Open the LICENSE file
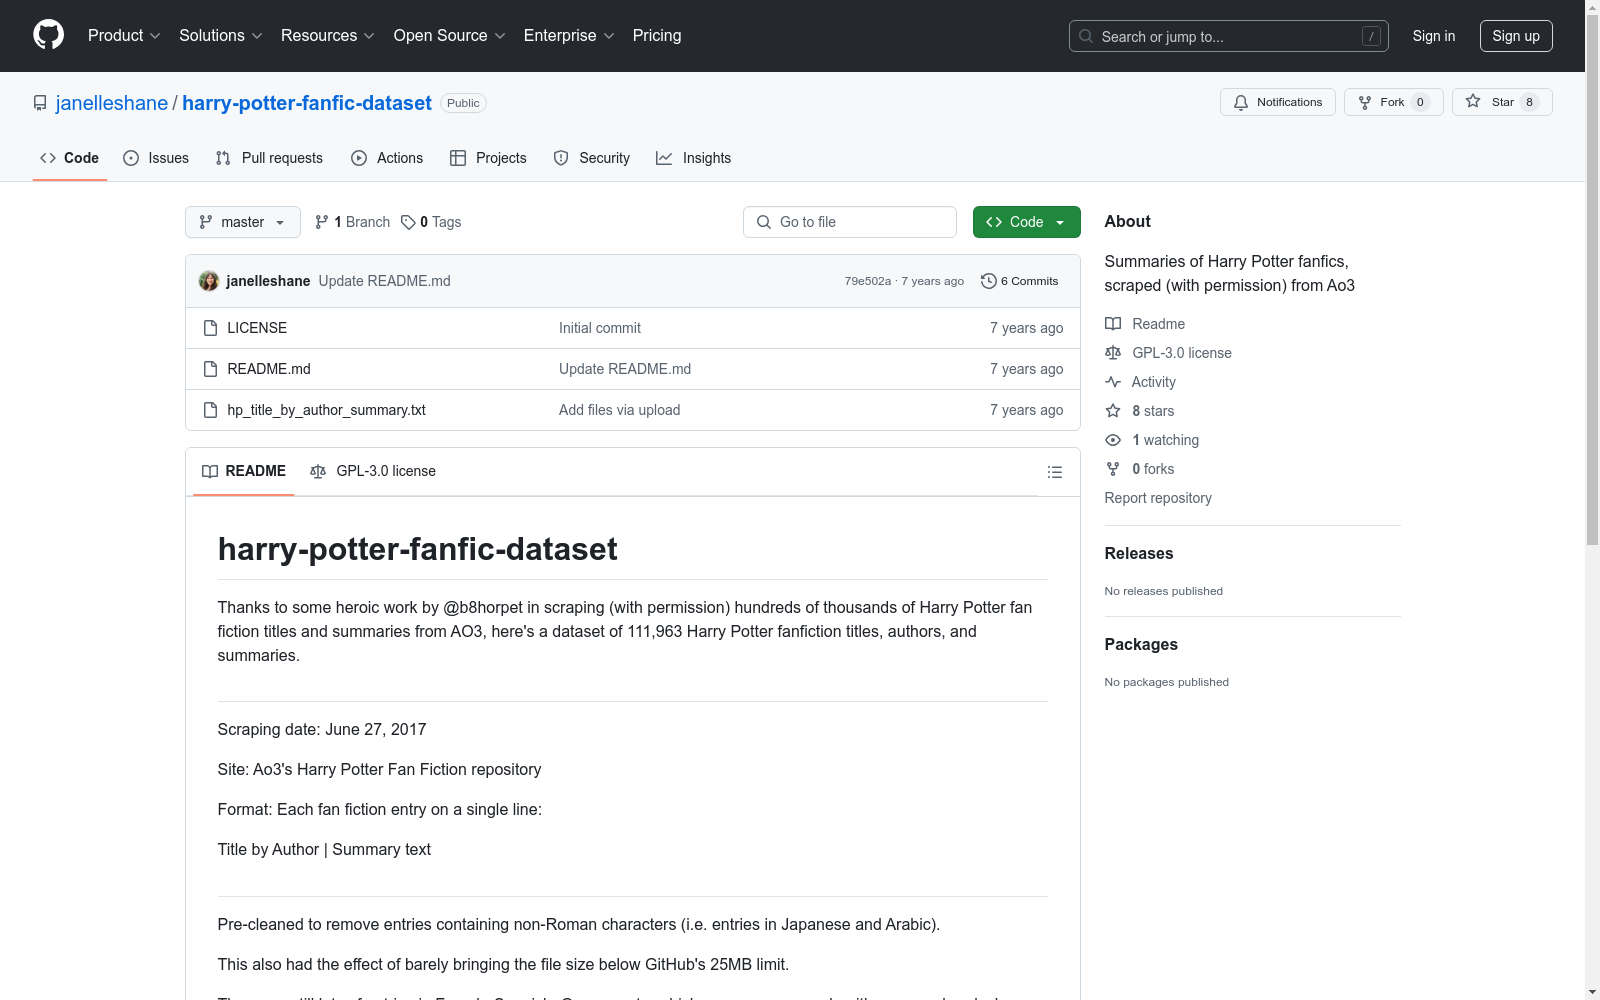This screenshot has width=1600, height=1000. (x=257, y=328)
